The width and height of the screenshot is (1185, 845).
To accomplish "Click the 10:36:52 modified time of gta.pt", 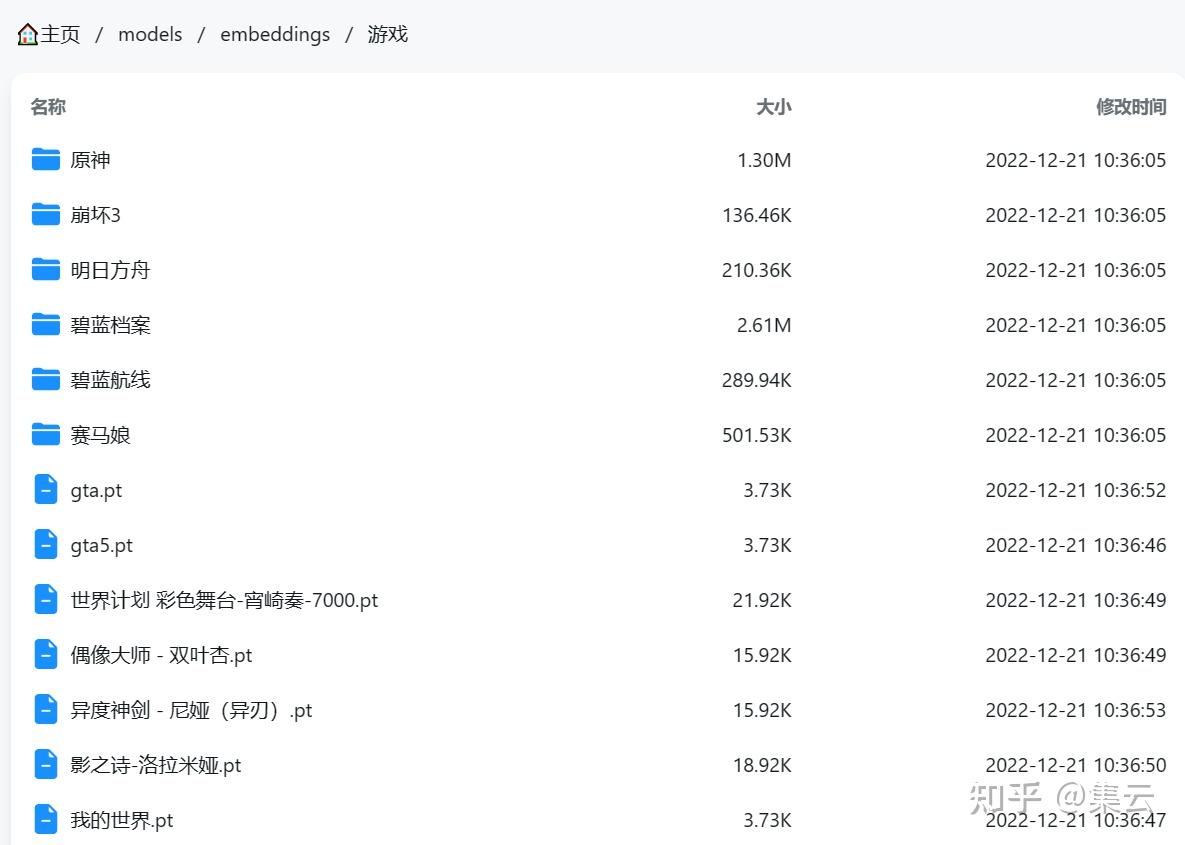I will (x=1130, y=490).
